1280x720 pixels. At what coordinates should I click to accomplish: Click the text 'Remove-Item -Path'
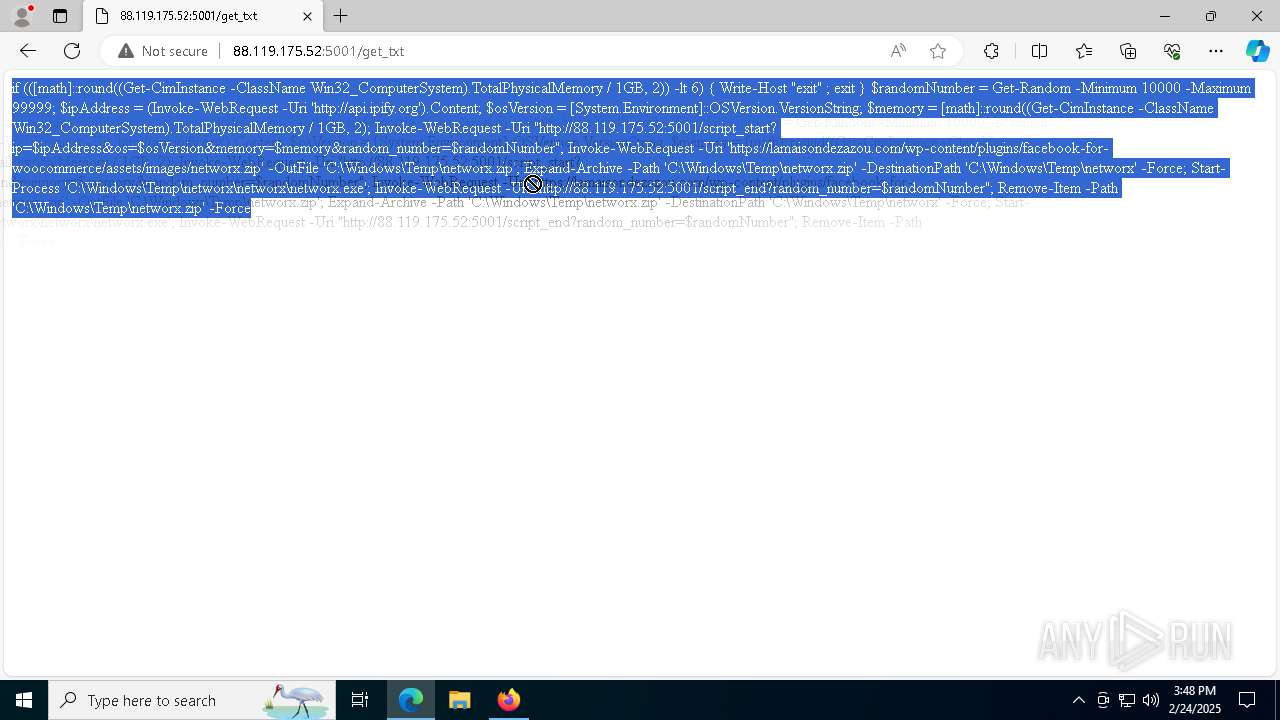point(1057,188)
